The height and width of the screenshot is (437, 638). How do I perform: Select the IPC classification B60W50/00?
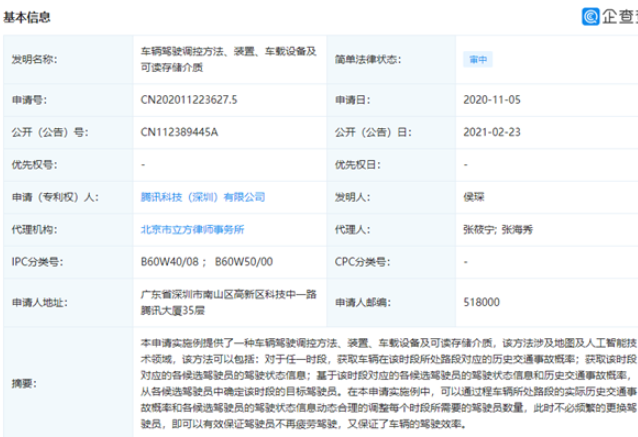point(243,262)
